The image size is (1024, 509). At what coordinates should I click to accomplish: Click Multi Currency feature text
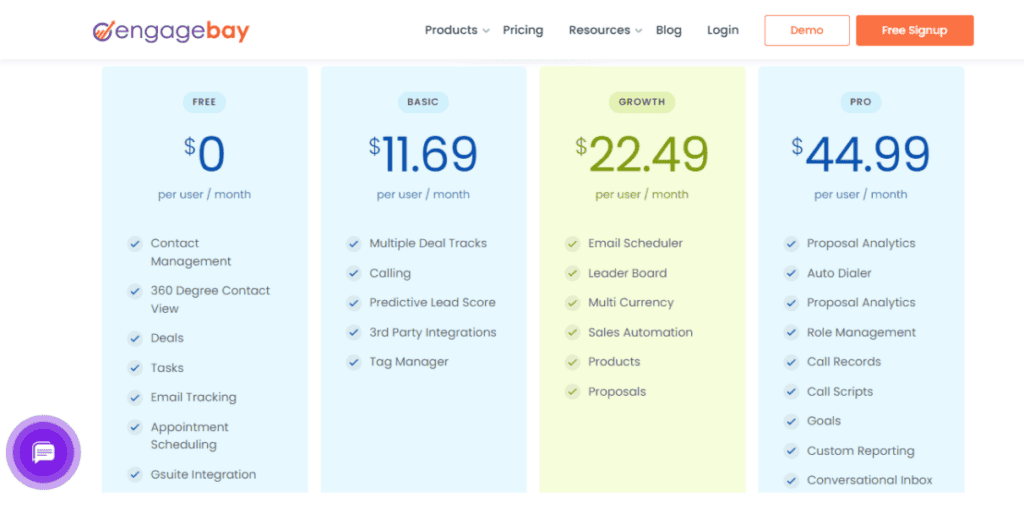tap(631, 303)
